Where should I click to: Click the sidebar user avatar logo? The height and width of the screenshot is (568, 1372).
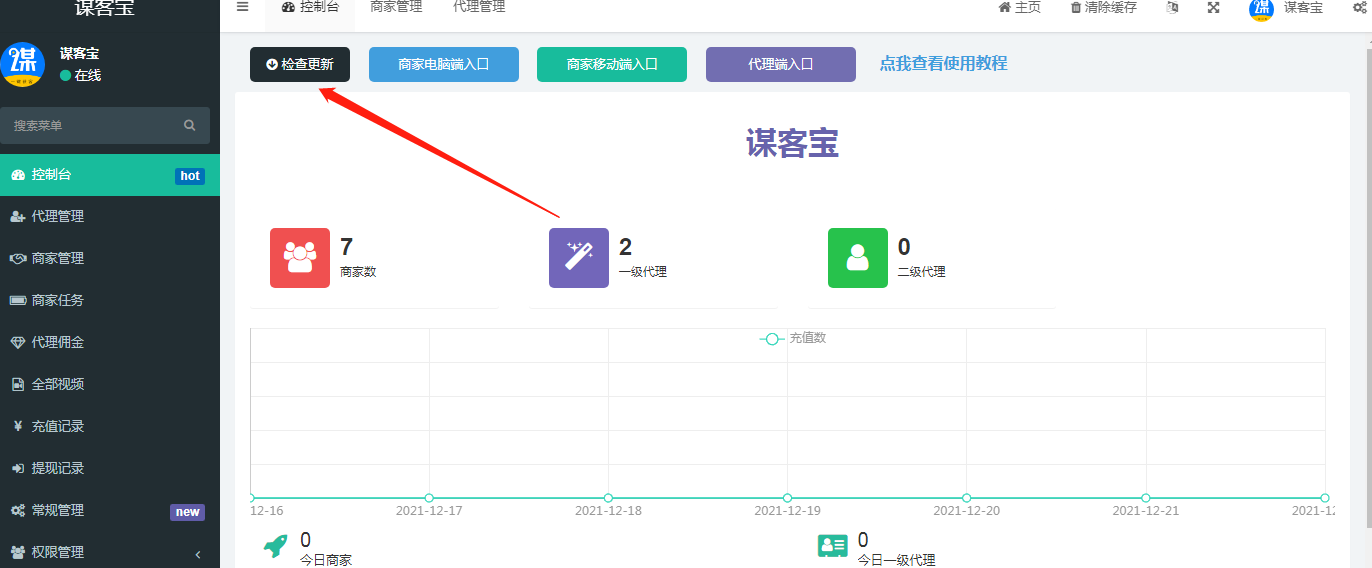pyautogui.click(x=23, y=64)
